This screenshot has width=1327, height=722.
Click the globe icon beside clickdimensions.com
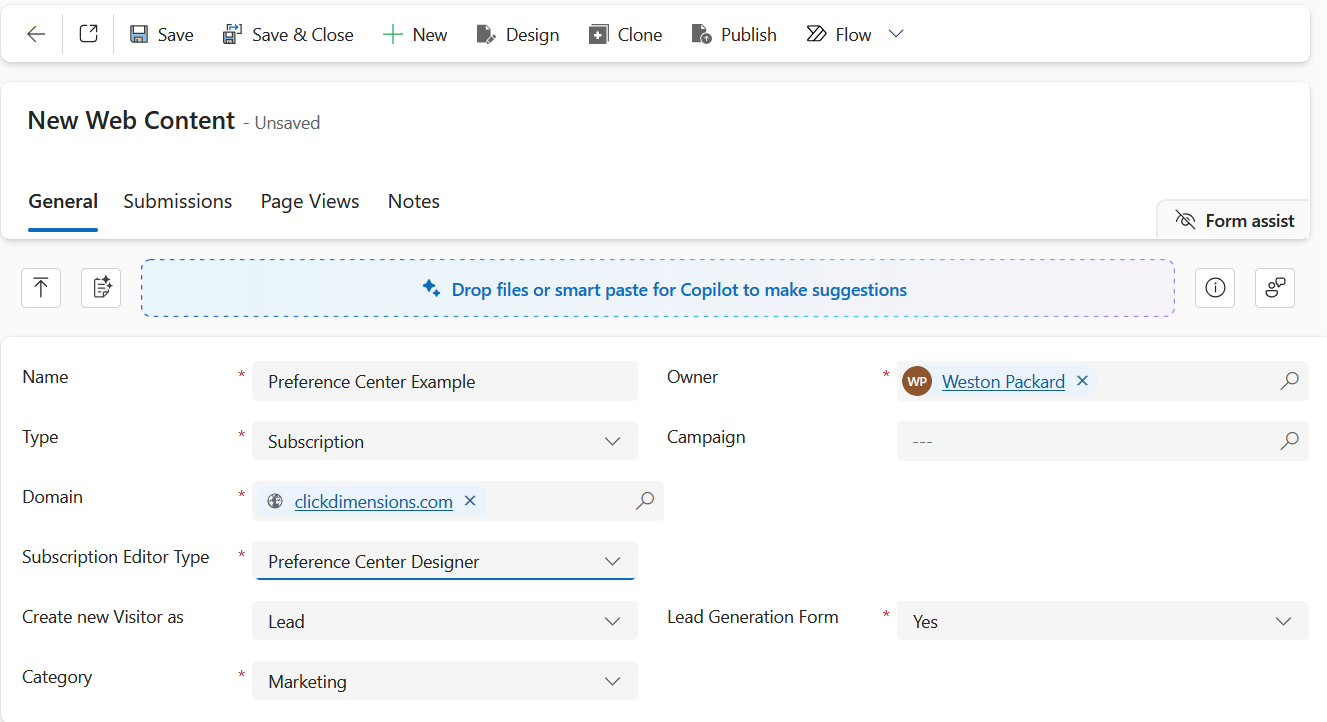click(276, 501)
